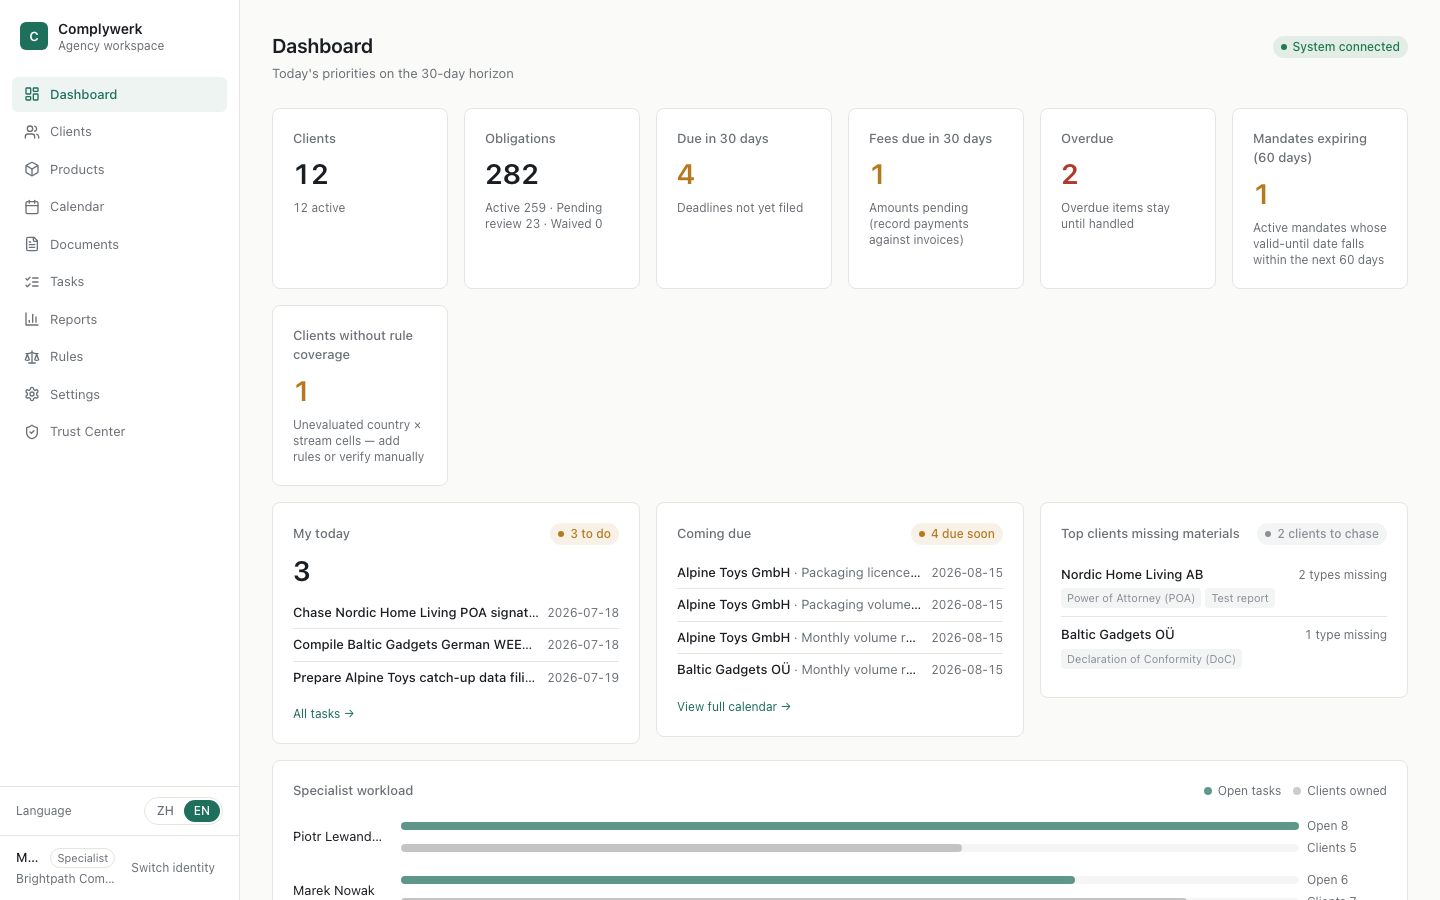1440x900 pixels.
Task: Click the All tasks link
Action: click(x=323, y=714)
